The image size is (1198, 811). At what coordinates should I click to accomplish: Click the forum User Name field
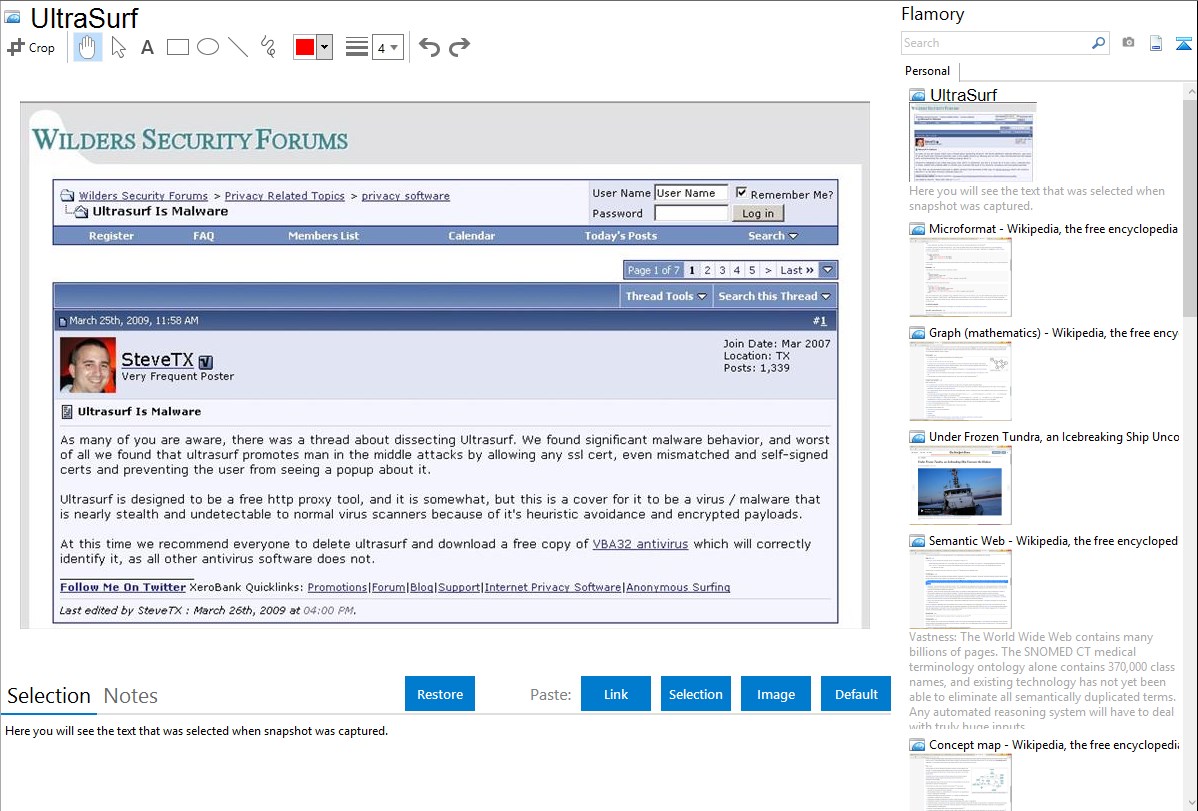coord(691,193)
